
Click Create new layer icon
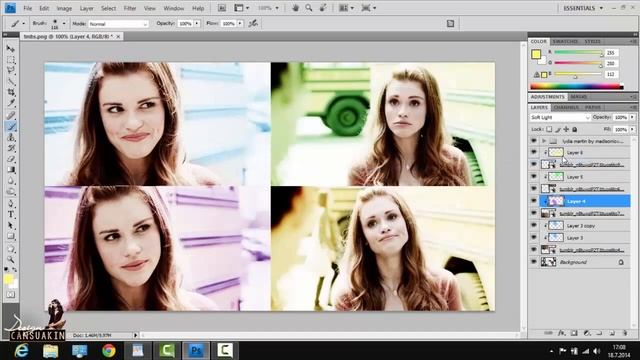pos(612,333)
